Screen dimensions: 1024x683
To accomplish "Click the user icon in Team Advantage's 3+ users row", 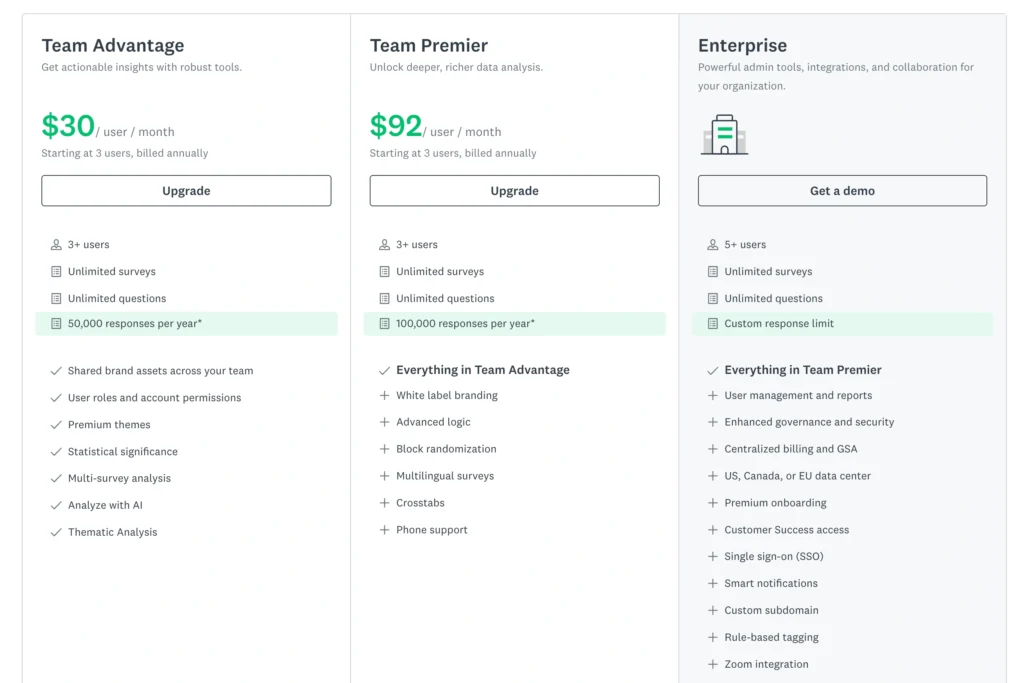I will [56, 245].
